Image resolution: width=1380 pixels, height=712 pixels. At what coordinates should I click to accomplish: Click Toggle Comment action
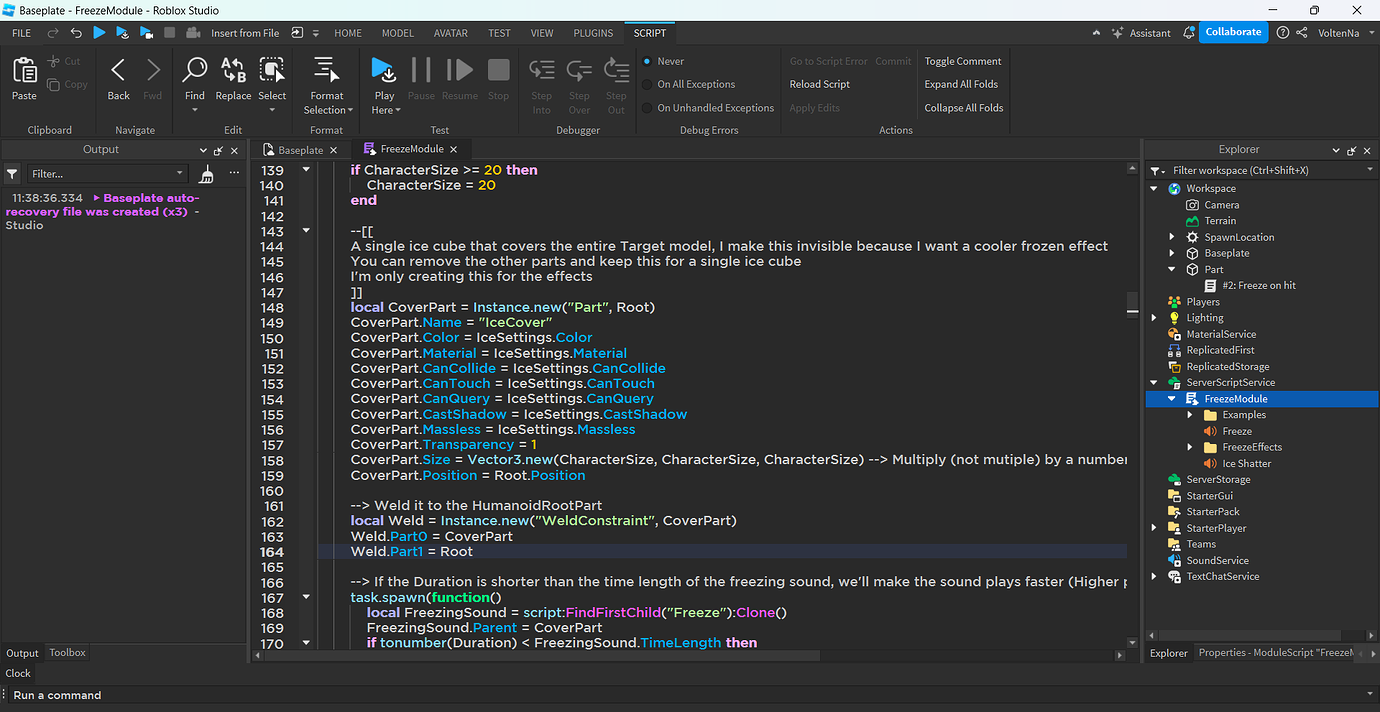pyautogui.click(x=962, y=61)
